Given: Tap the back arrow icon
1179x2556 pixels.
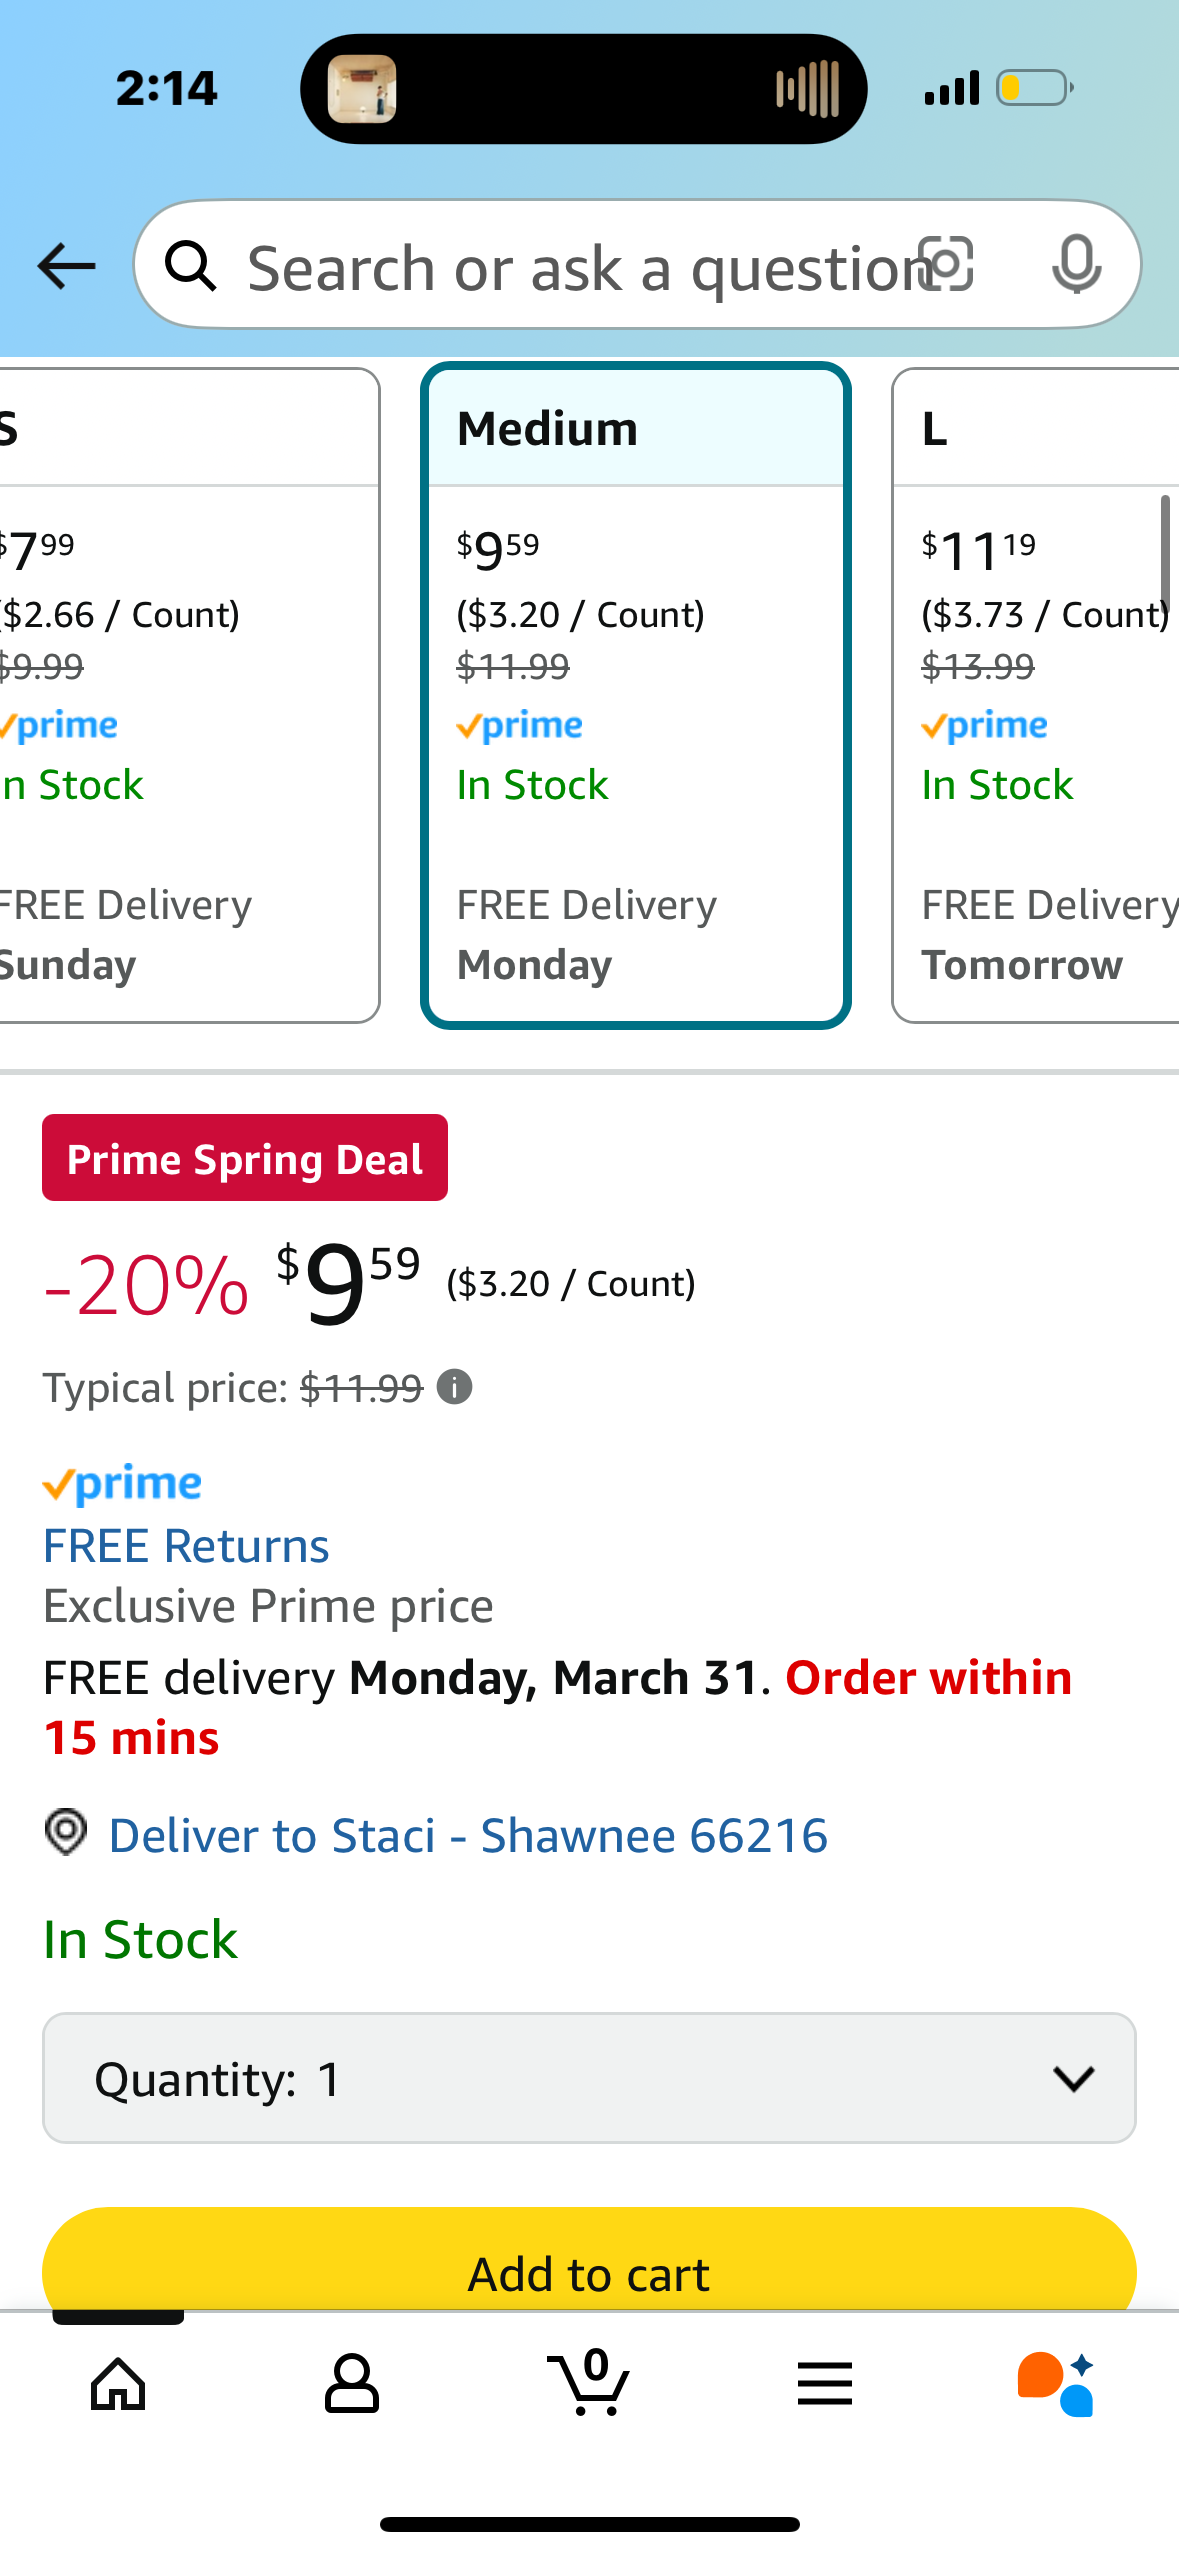Looking at the screenshot, I should pos(66,266).
